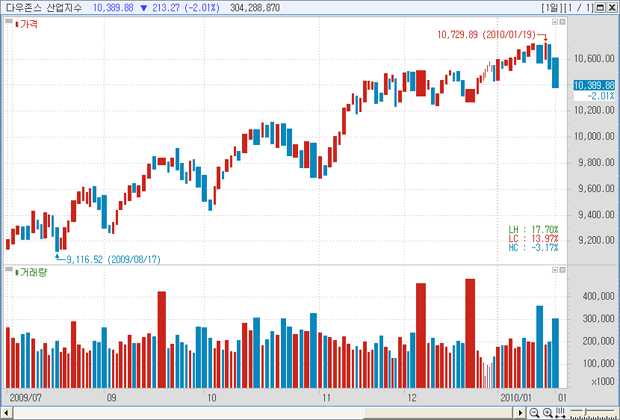Click the high marker 10,729.89 (2010/01/19)
This screenshot has height=420, width=620.
(x=488, y=34)
